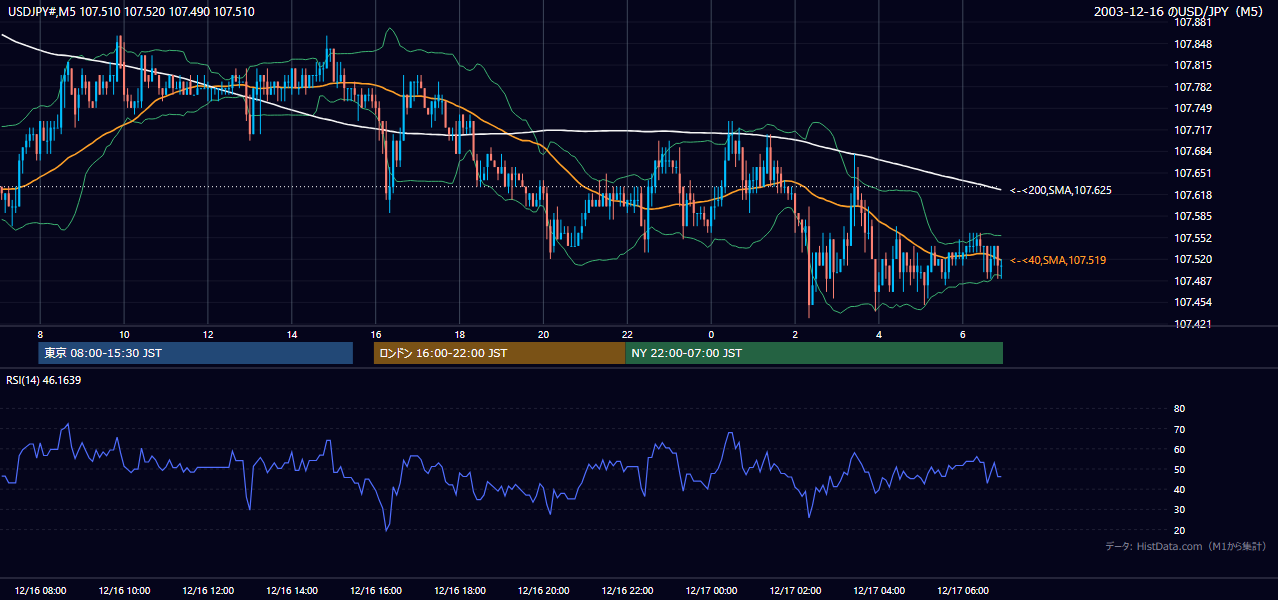Viewport: 1278px width, 600px height.
Task: Click the 12/16 14:00 date label
Action: (291, 590)
